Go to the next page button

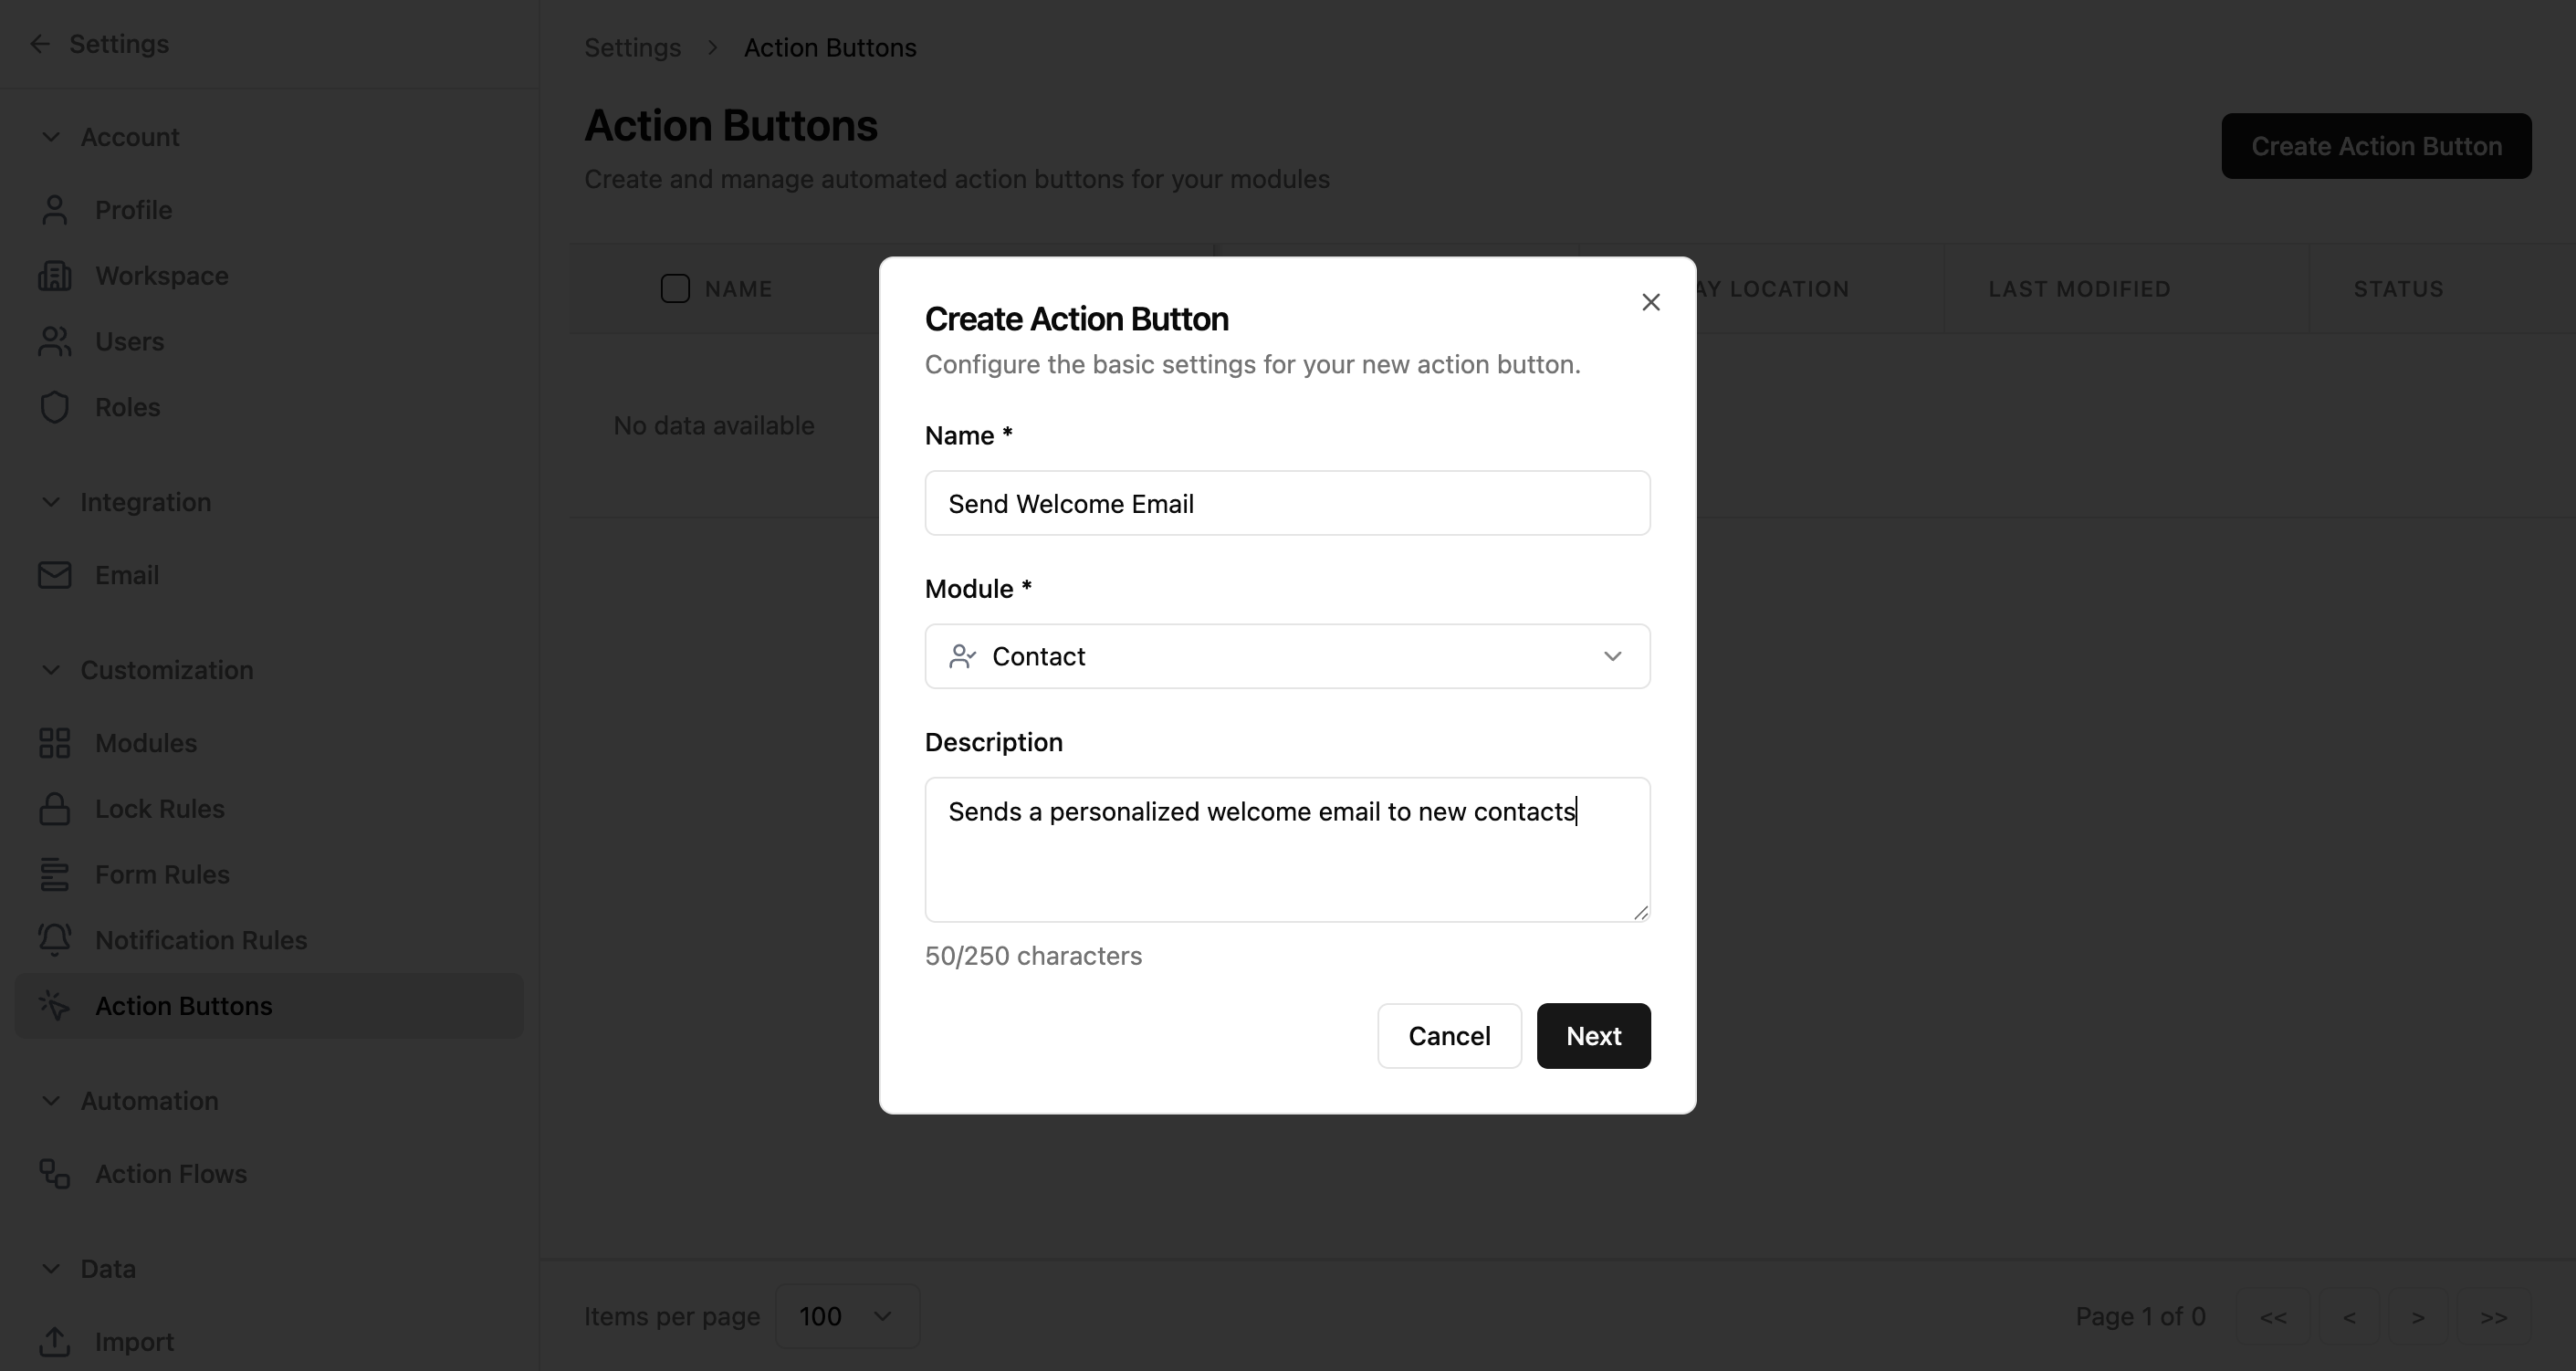point(2417,1317)
